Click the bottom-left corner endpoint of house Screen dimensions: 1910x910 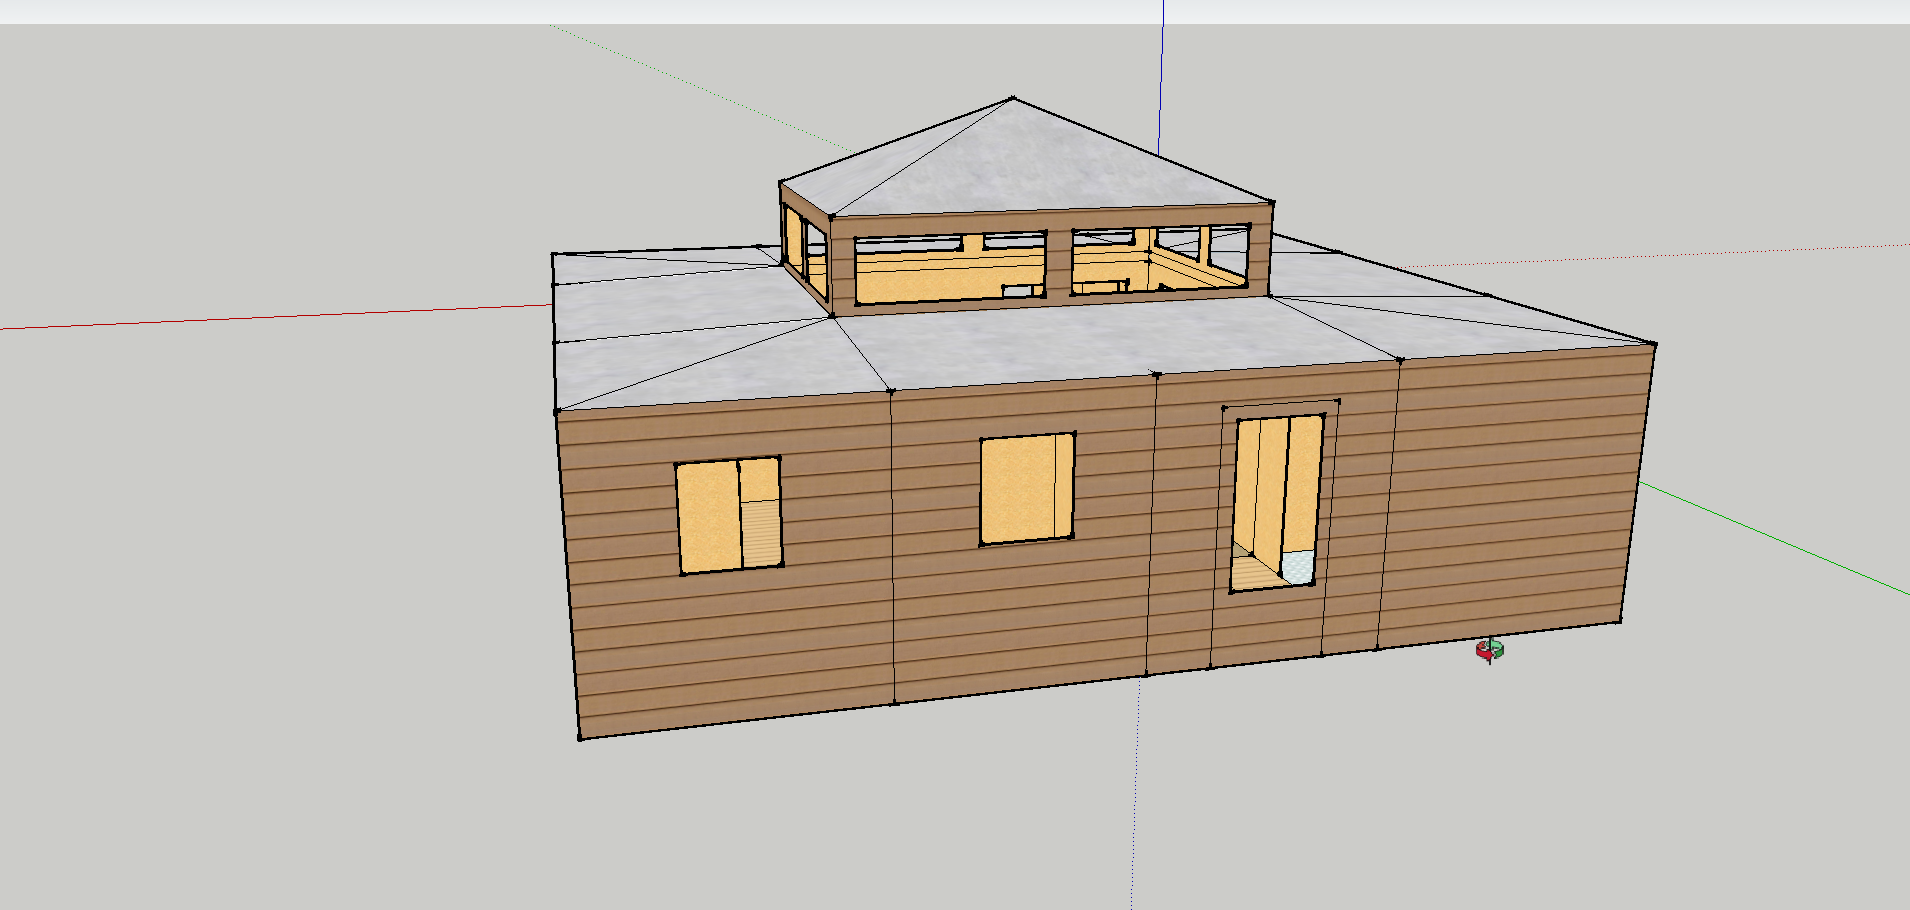pyautogui.click(x=580, y=738)
